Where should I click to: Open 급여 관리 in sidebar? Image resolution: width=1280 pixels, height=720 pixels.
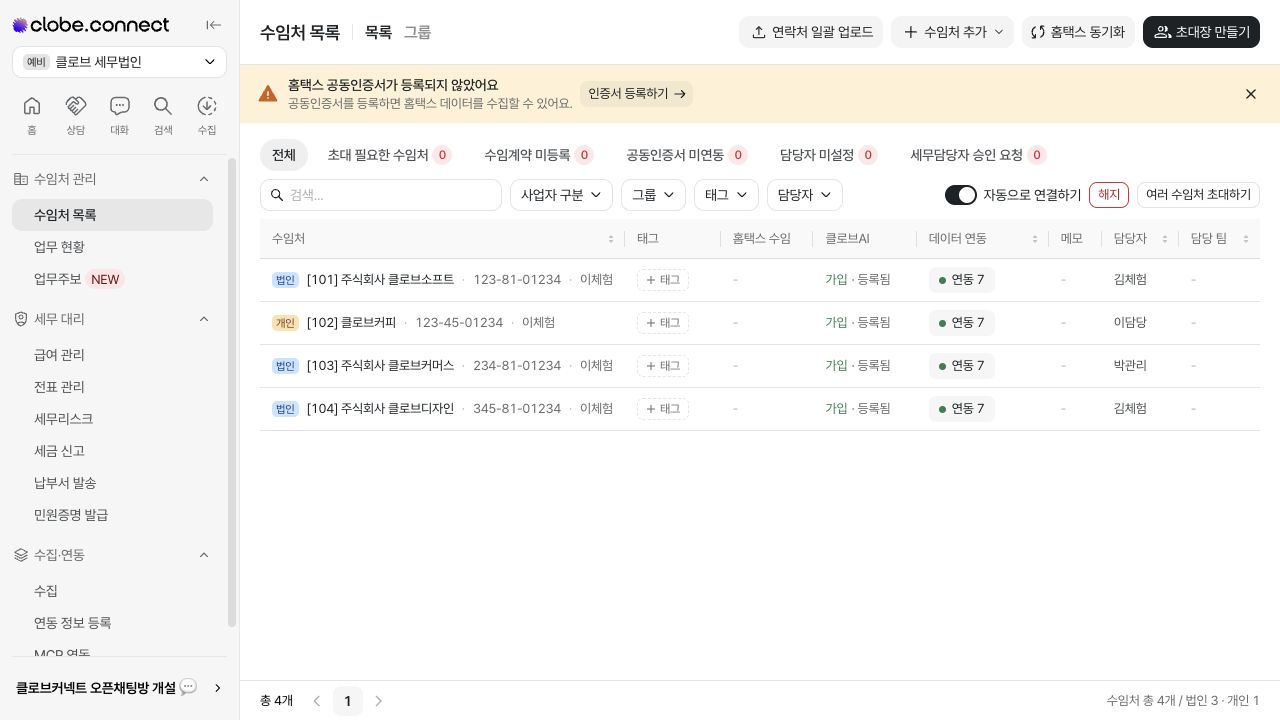112,355
